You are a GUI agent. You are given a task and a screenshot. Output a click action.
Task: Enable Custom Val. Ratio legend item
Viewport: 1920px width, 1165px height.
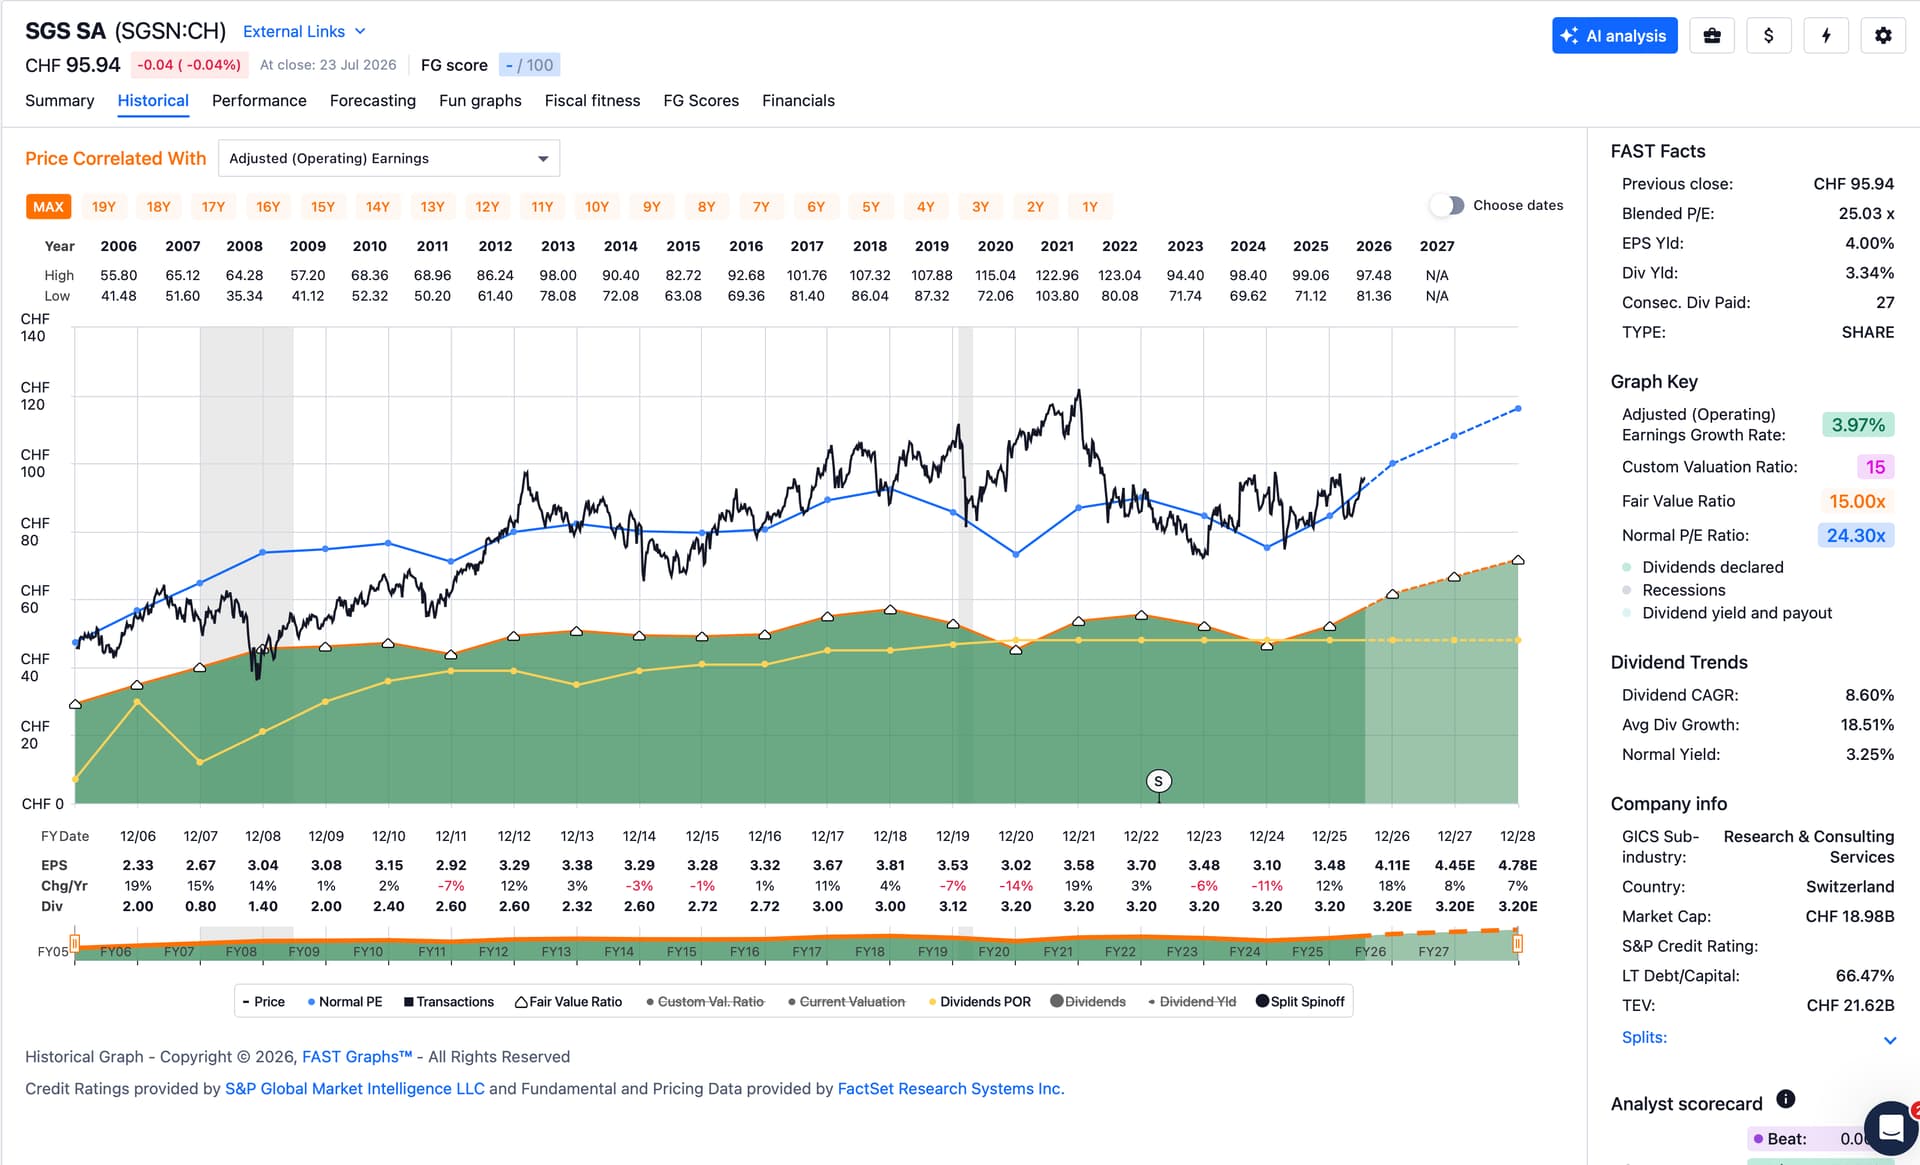point(705,1002)
